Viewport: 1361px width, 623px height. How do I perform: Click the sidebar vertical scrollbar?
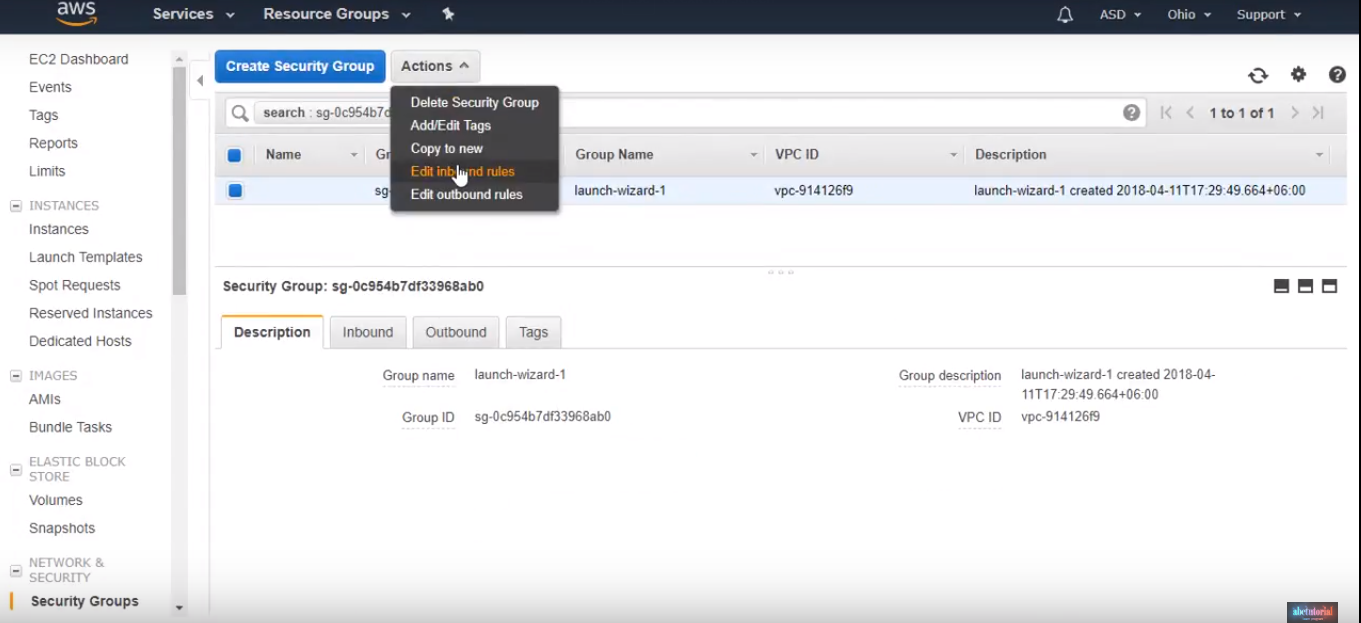click(179, 180)
